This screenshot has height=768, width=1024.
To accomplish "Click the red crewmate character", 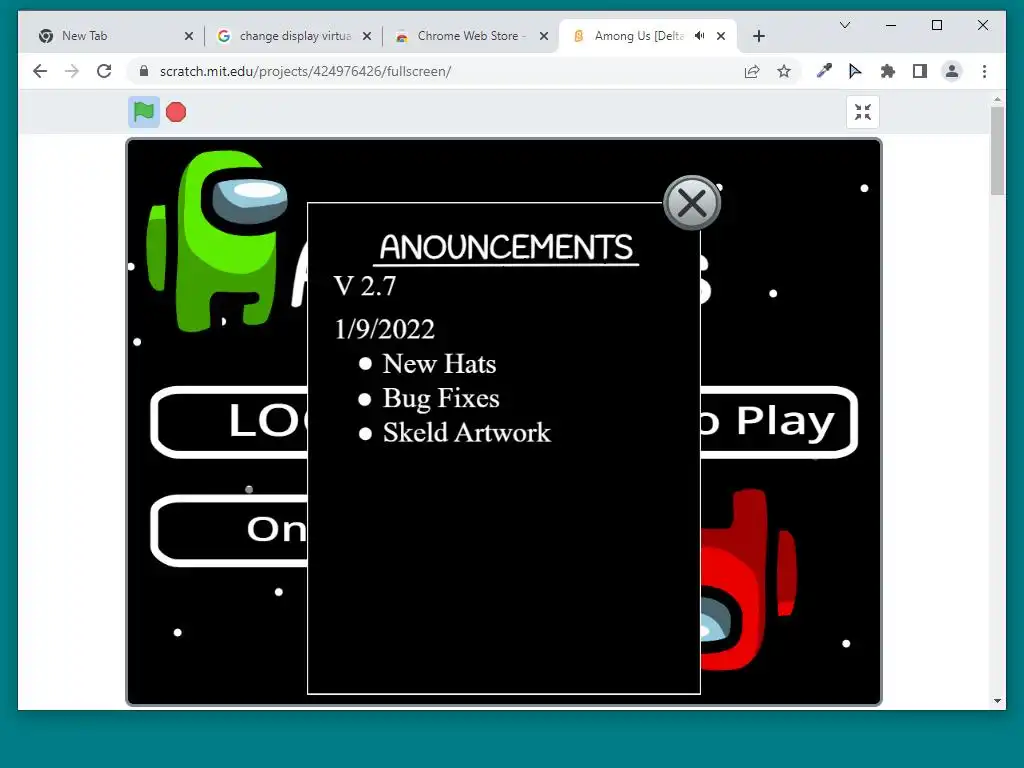I will pyautogui.click(x=748, y=580).
